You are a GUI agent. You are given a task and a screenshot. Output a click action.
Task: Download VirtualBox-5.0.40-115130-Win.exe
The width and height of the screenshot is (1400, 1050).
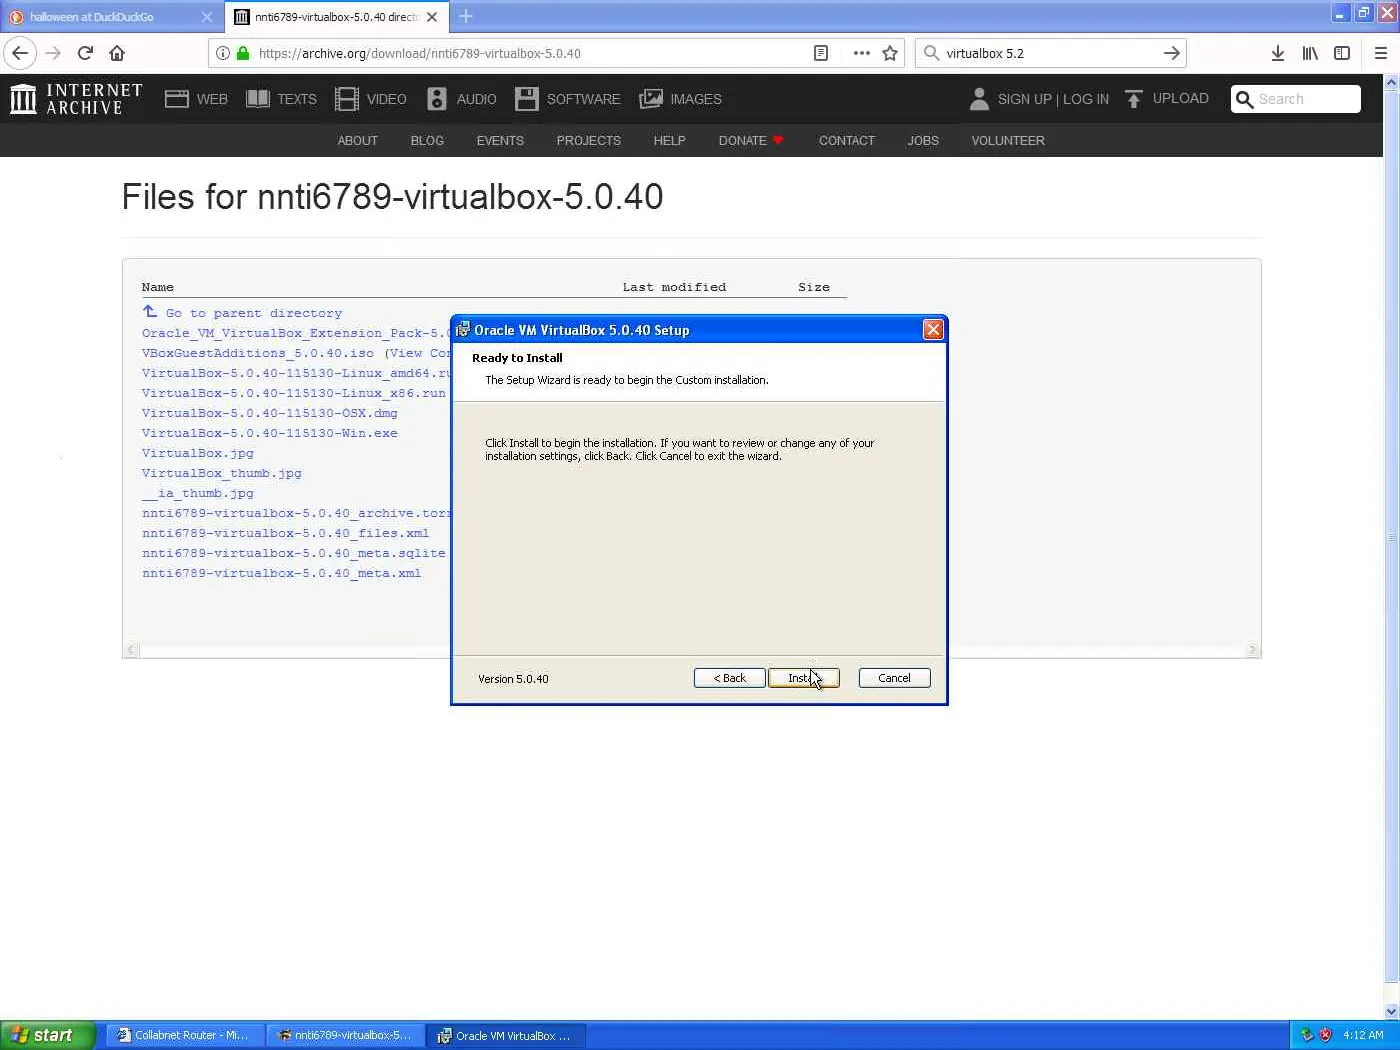click(x=270, y=433)
